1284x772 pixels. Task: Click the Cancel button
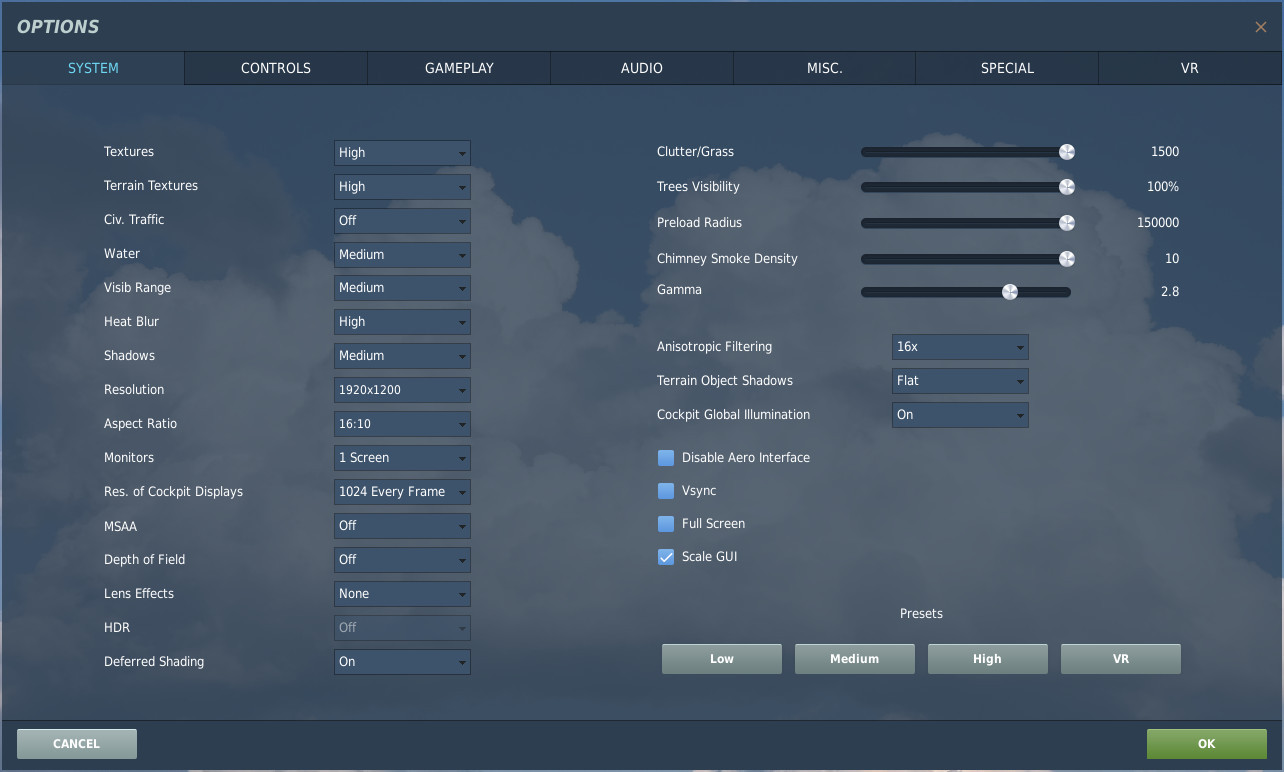coord(77,744)
